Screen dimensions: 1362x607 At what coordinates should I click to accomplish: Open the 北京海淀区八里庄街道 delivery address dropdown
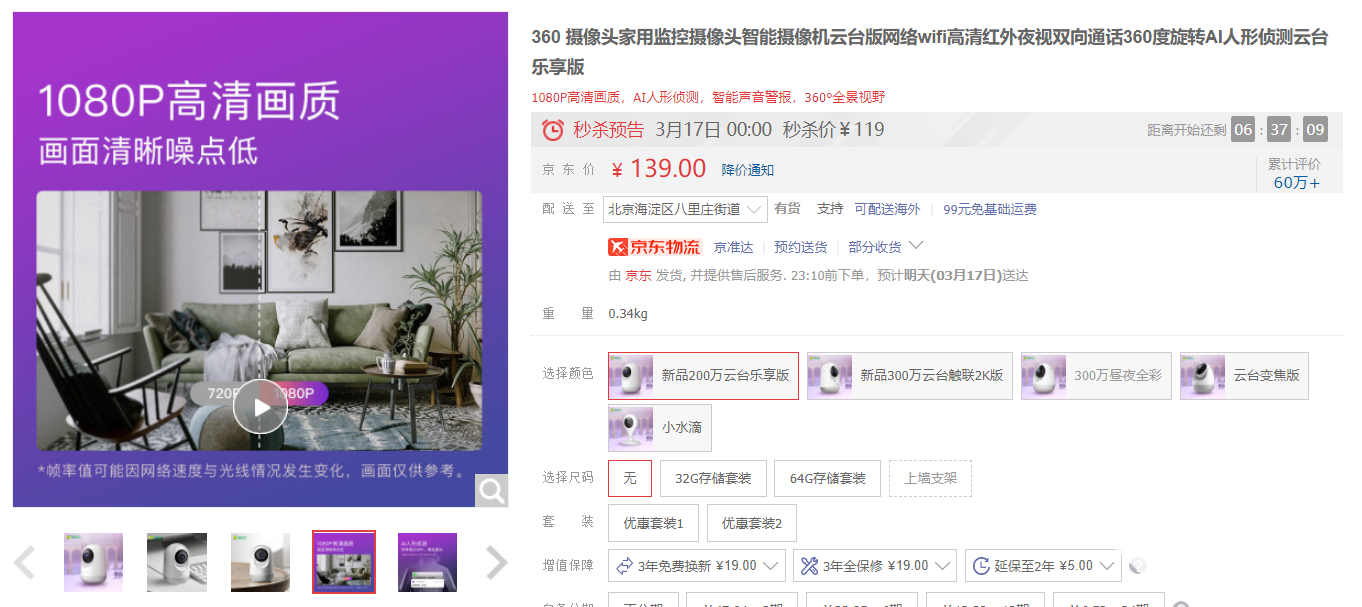685,209
